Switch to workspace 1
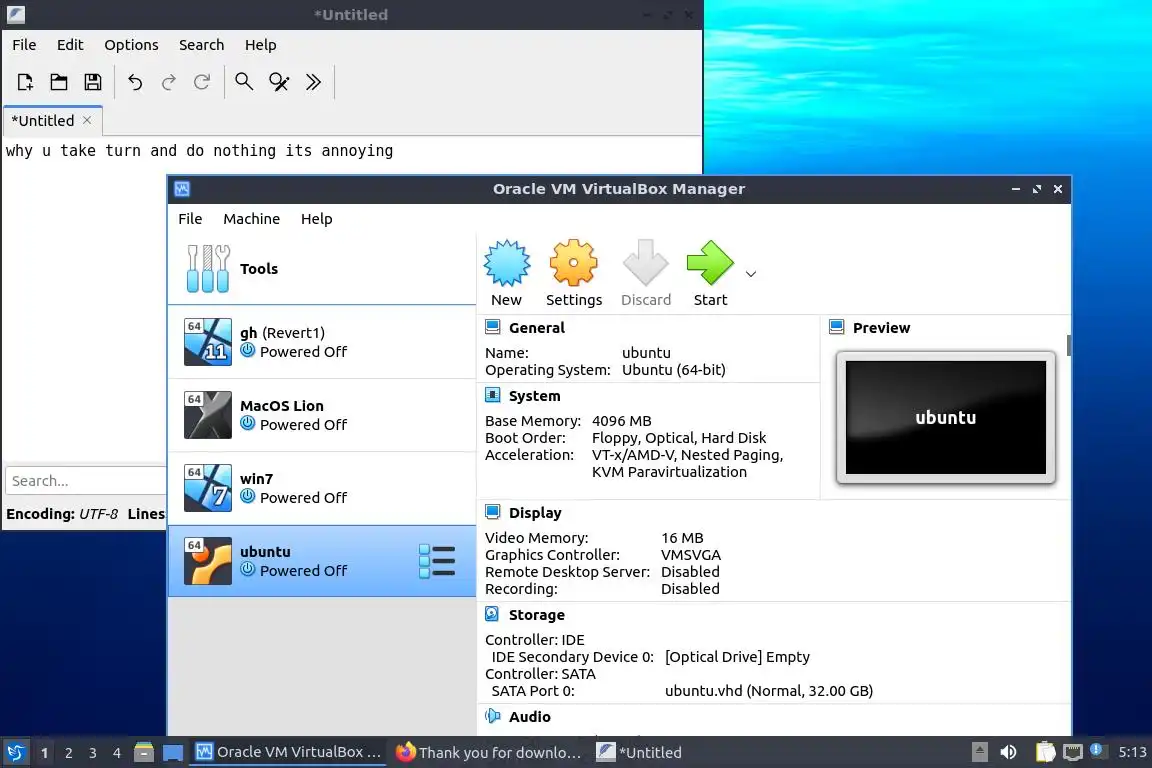Viewport: 1152px width, 768px height. [45, 753]
